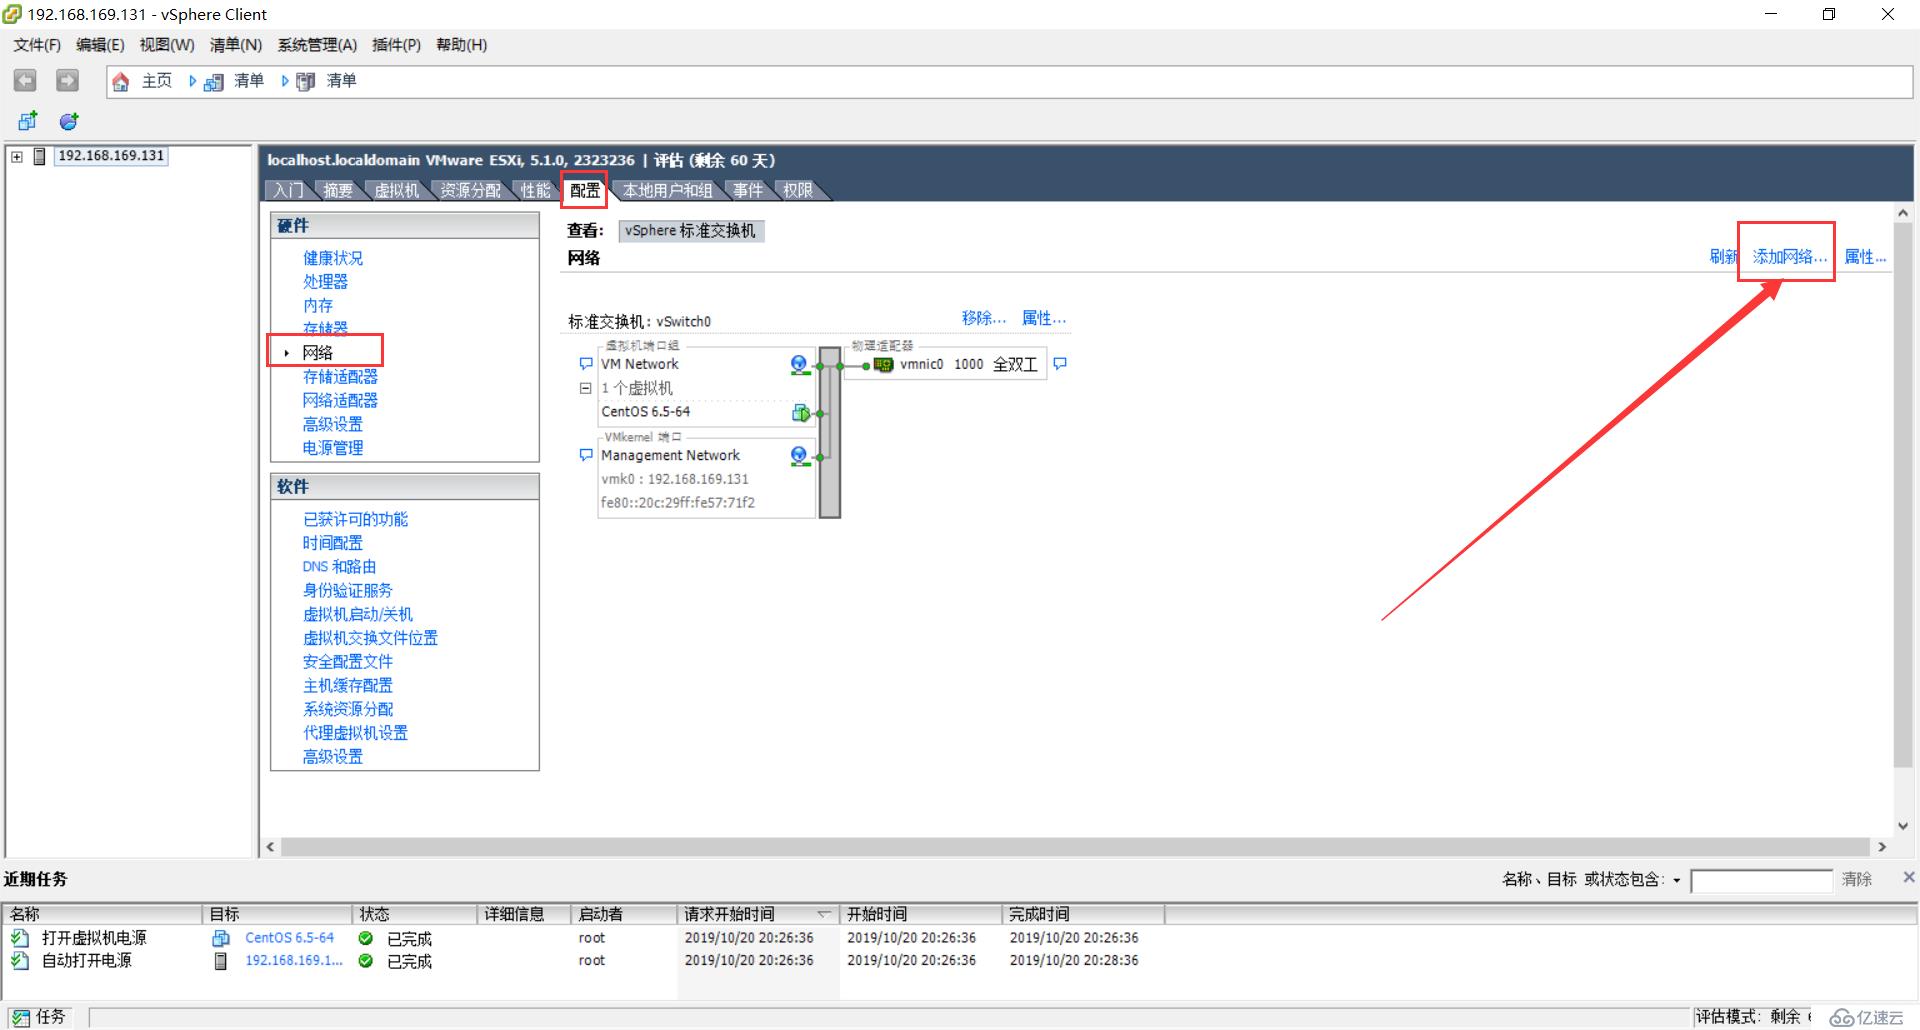Open 存储适配器 in the hardware list

coord(340,377)
